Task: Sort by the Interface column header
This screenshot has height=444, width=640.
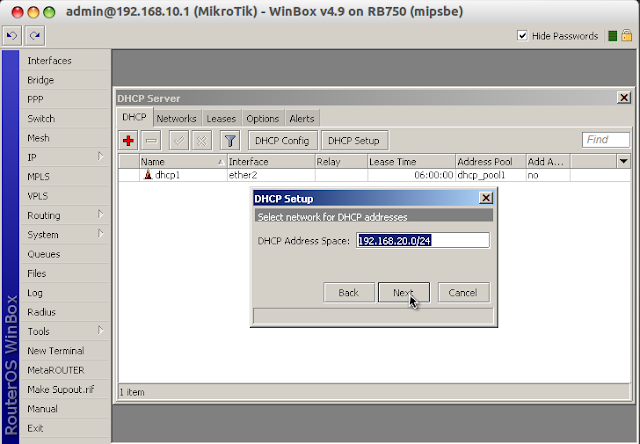Action: 271,162
